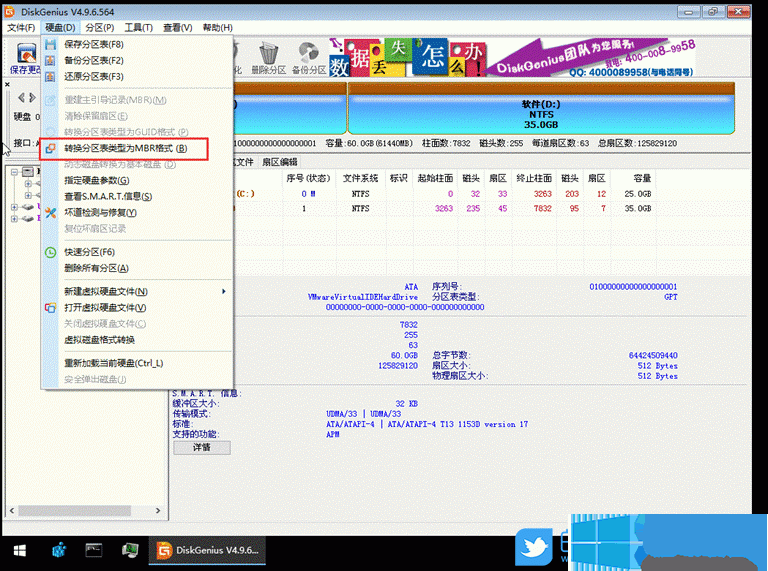Click the tree scrollbar right arrow

158,511
